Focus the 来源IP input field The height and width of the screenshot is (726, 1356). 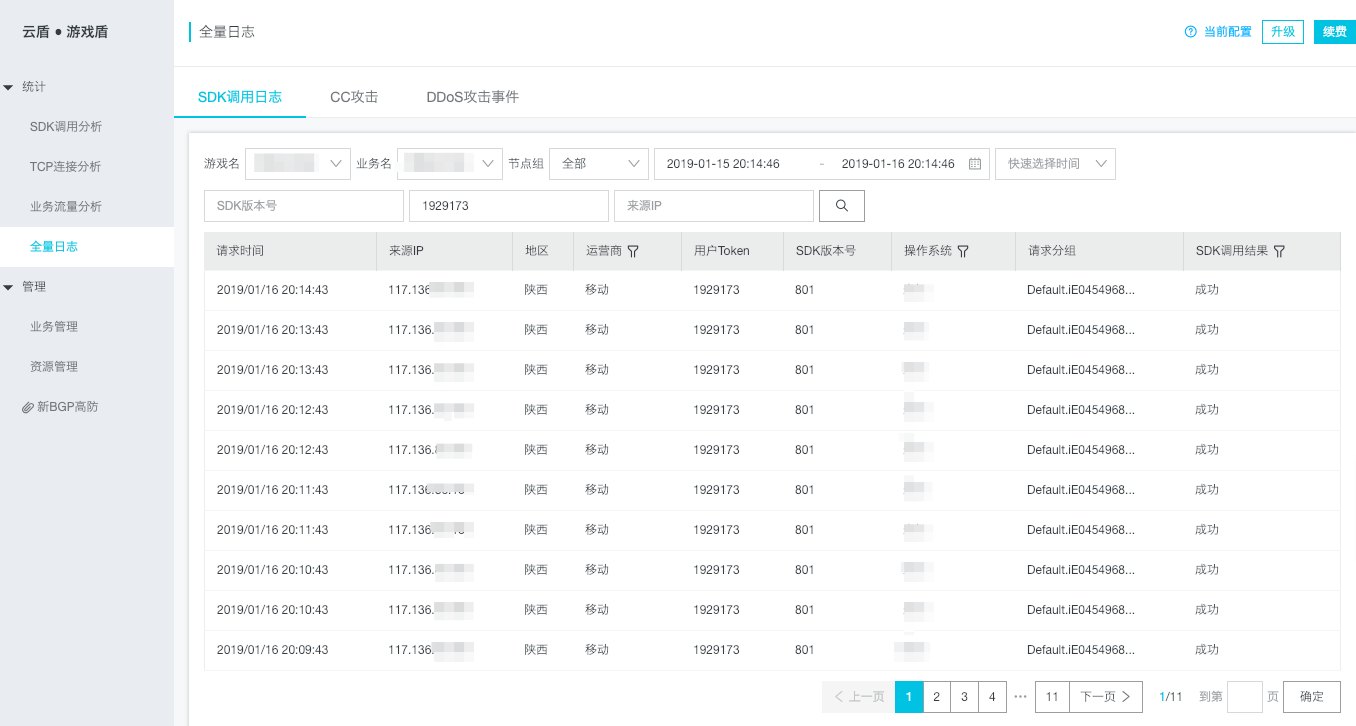tap(714, 206)
